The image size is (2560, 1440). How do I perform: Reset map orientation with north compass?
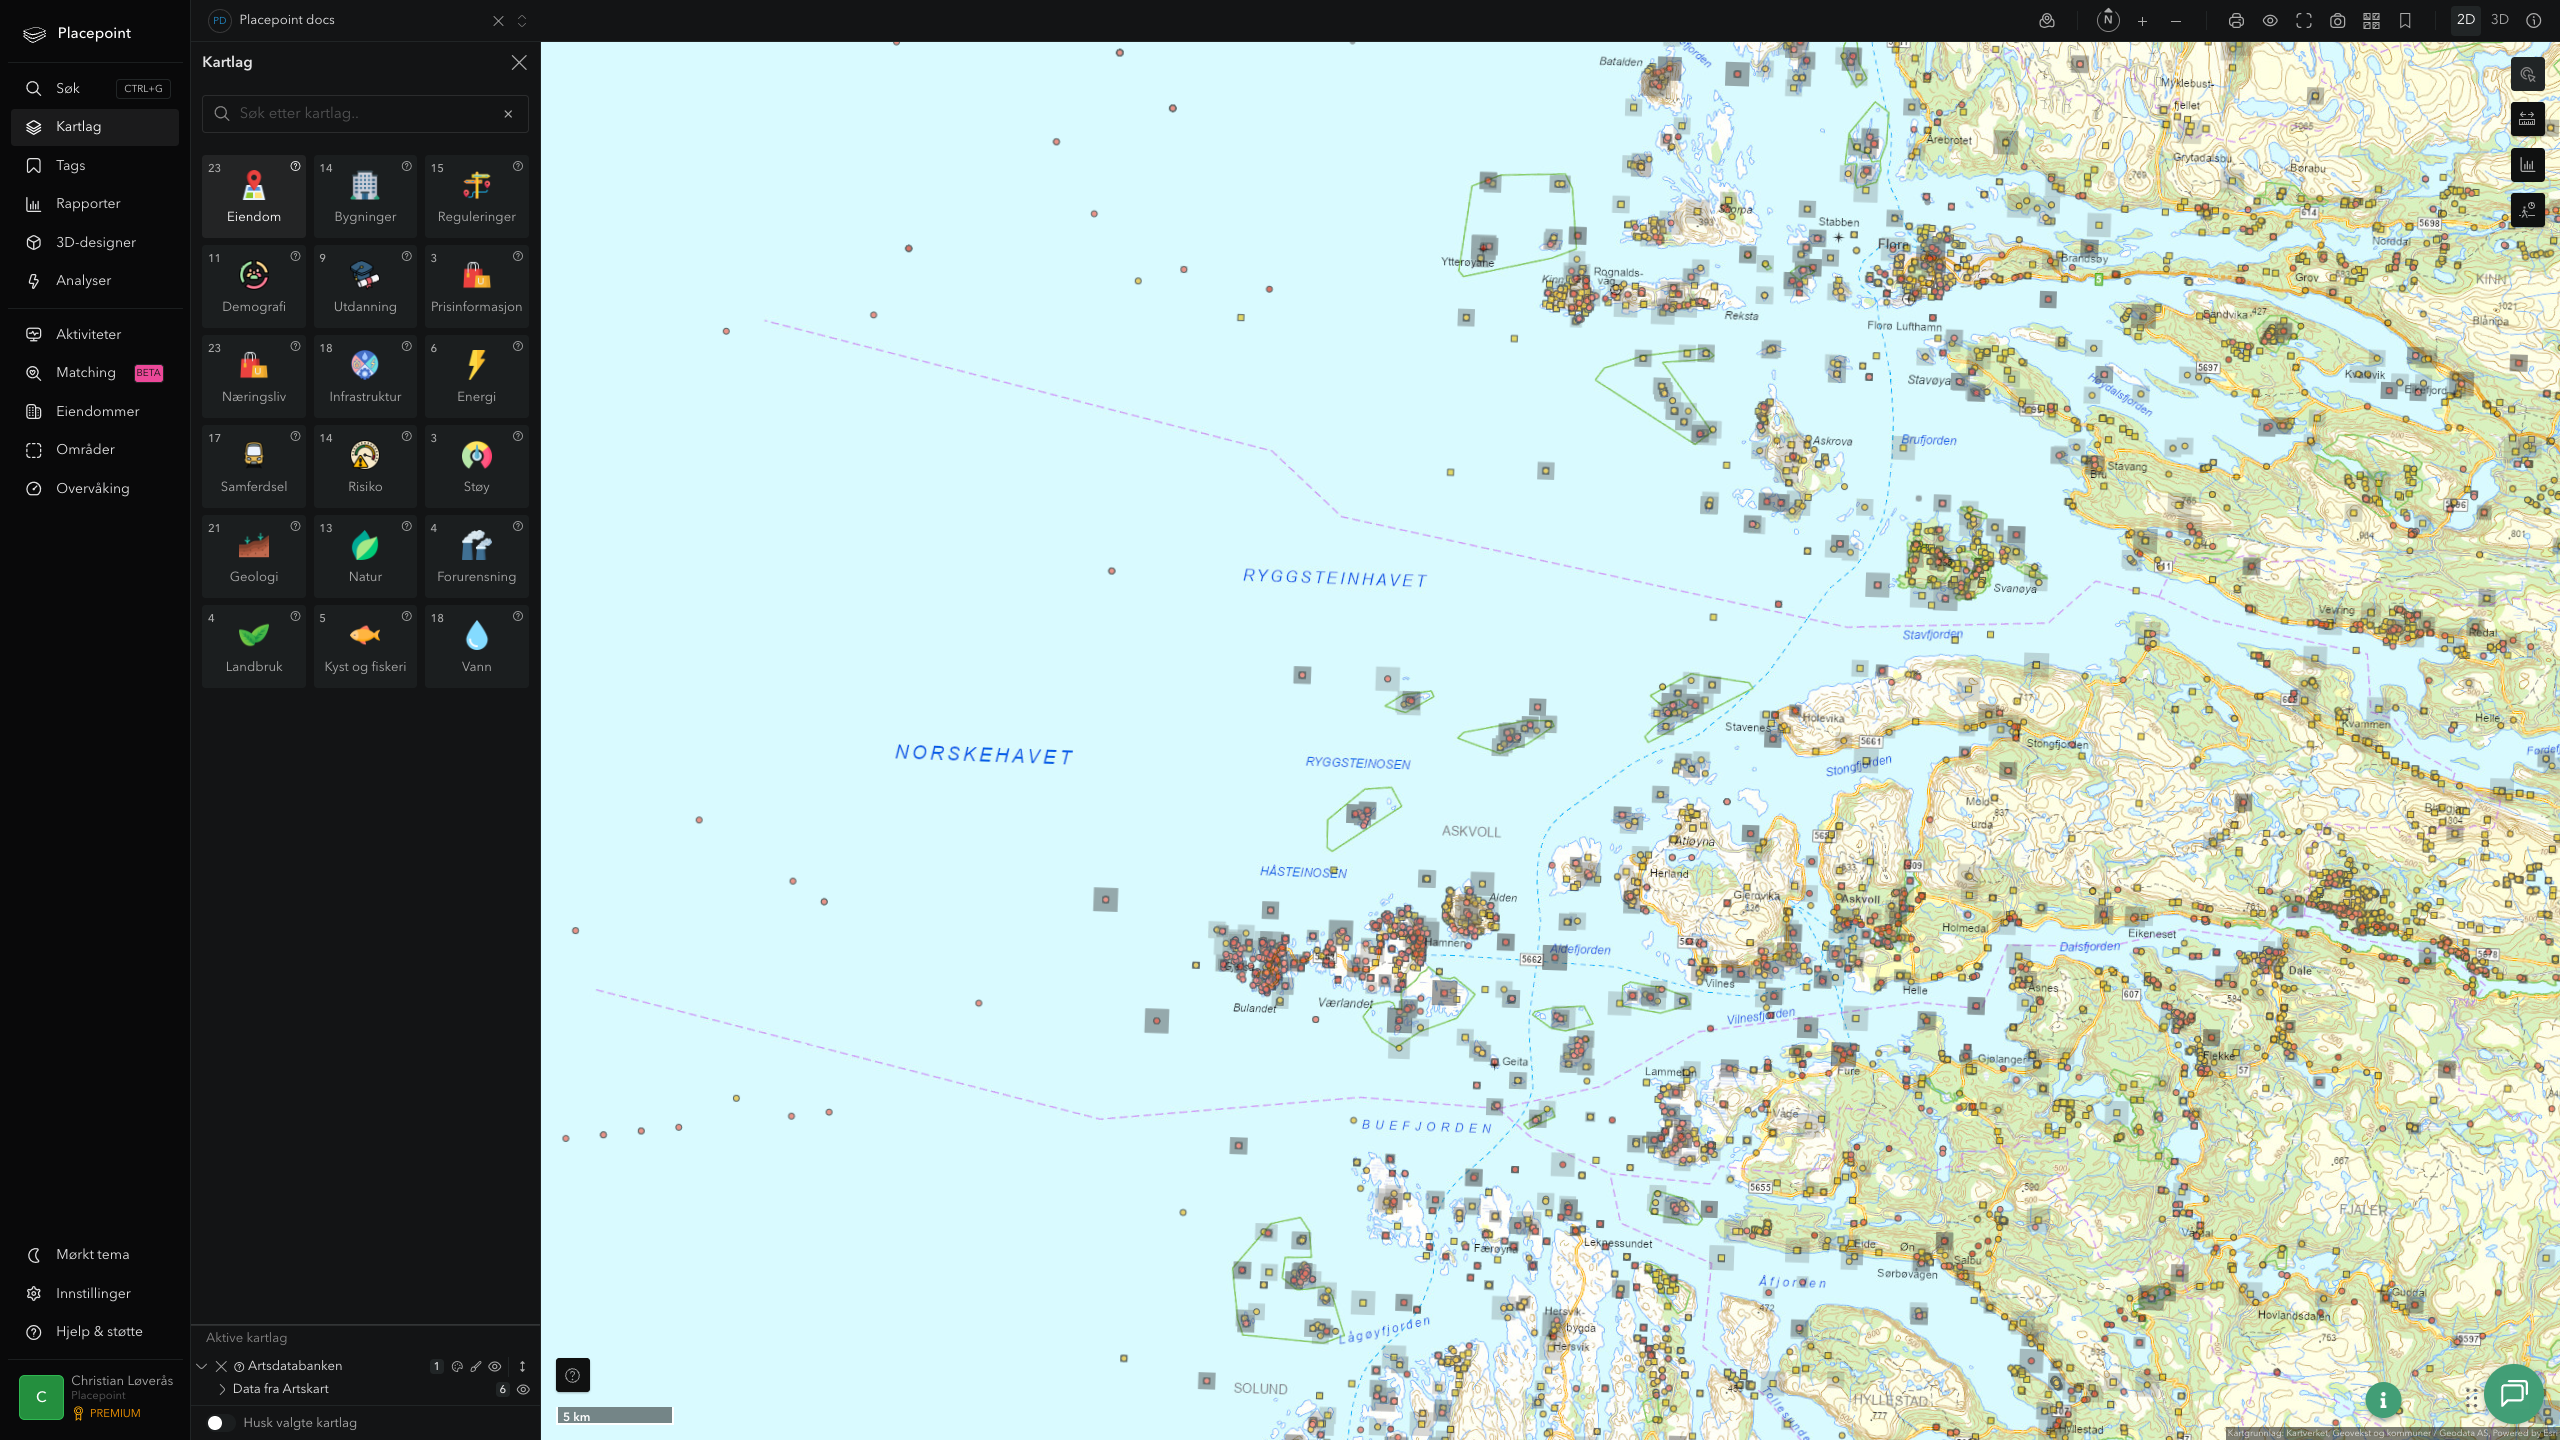(x=2108, y=20)
